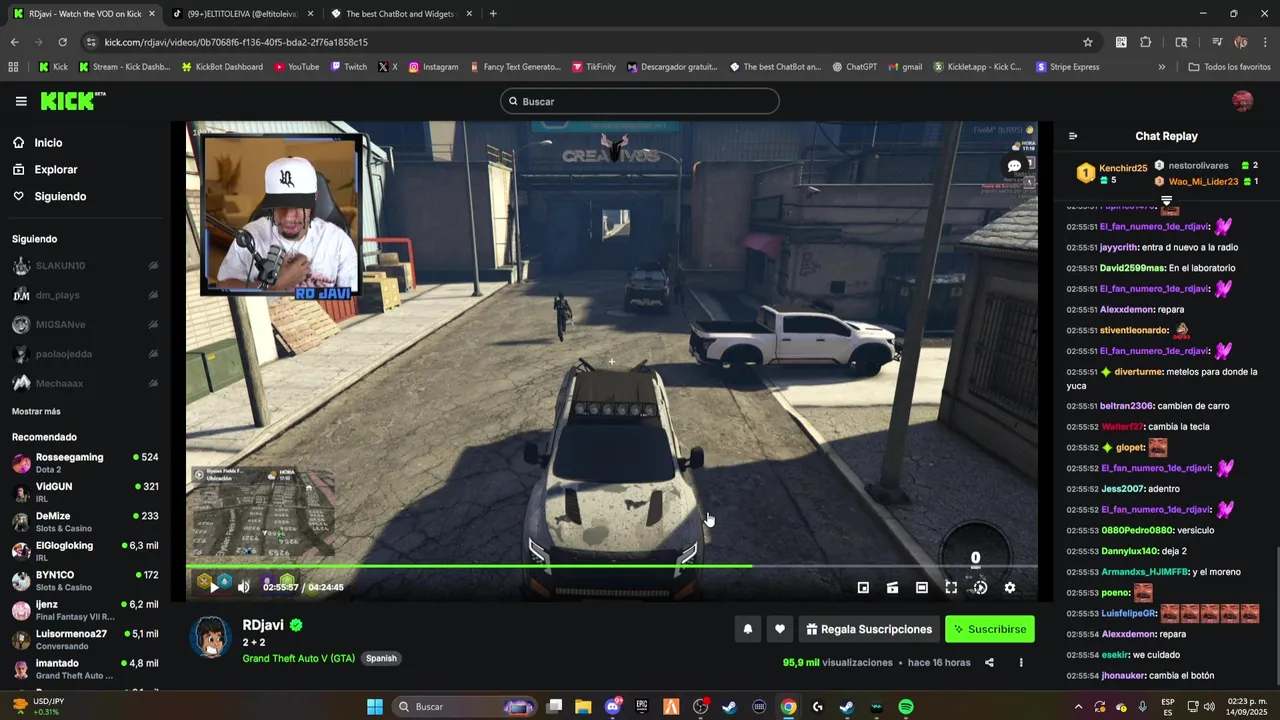1280x720 pixels.
Task: Show more bookmarks chevron
Action: tap(1161, 67)
